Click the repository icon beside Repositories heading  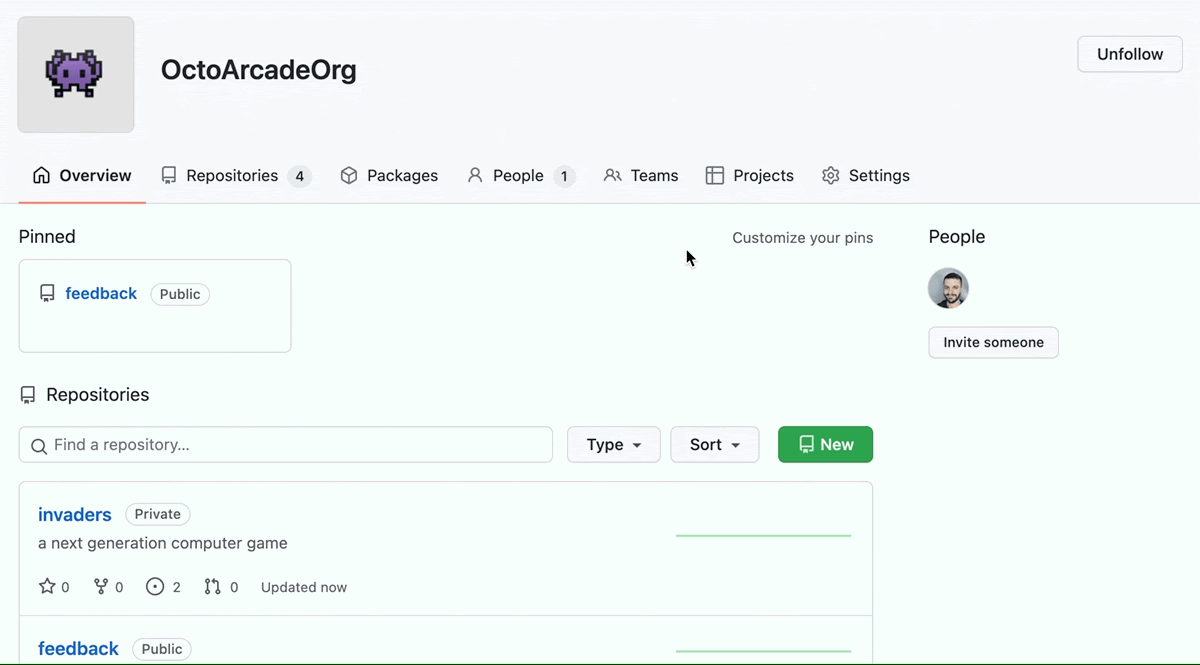(28, 395)
